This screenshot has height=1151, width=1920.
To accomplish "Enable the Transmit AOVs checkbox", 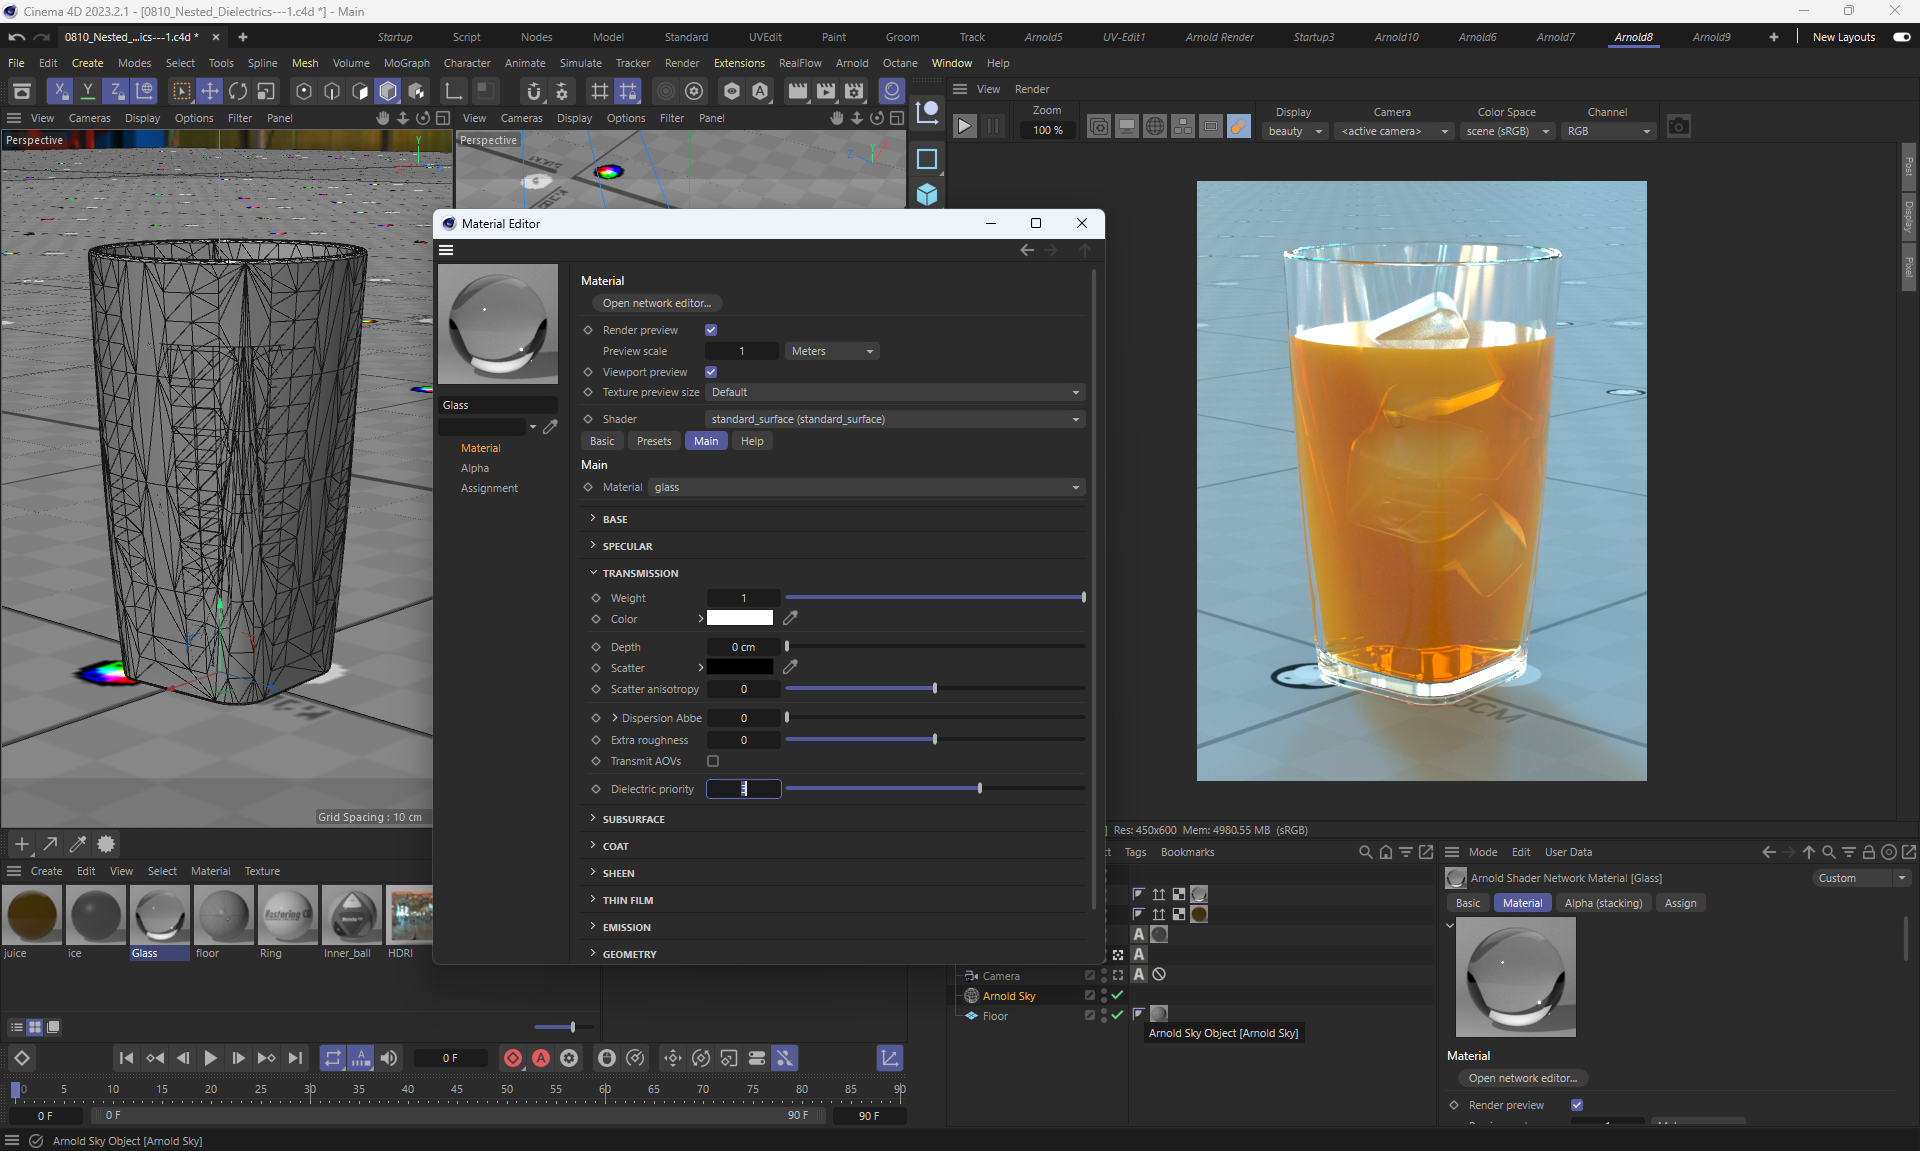I will click(713, 761).
